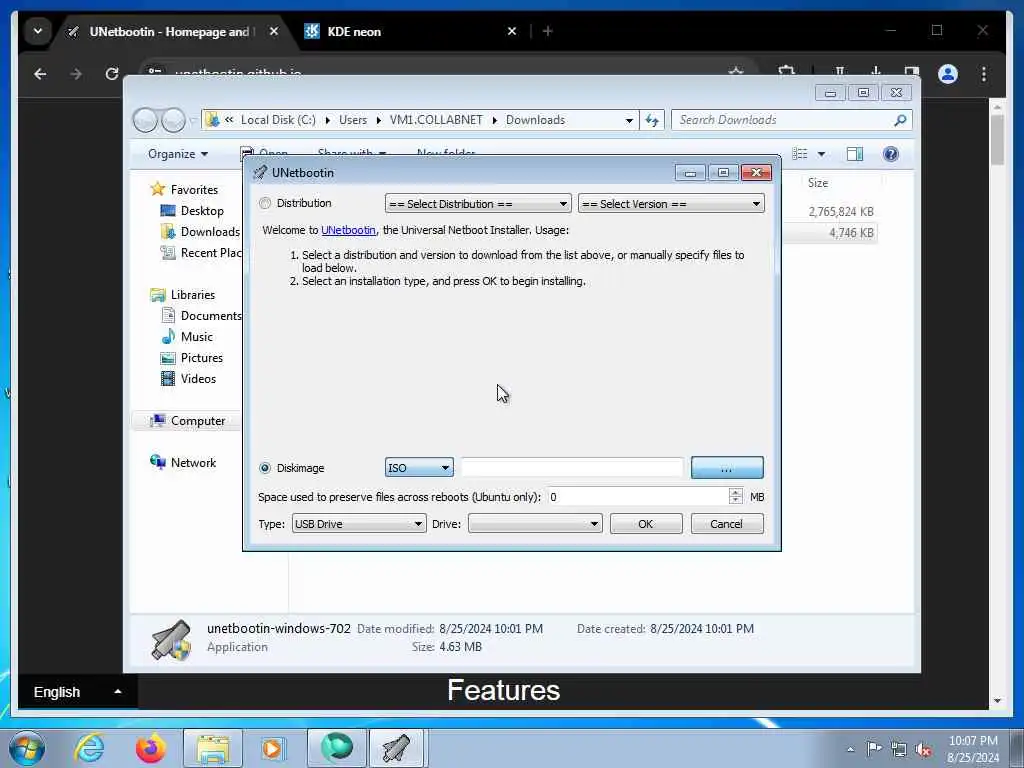Click the Explorer refresh button

click(652, 120)
